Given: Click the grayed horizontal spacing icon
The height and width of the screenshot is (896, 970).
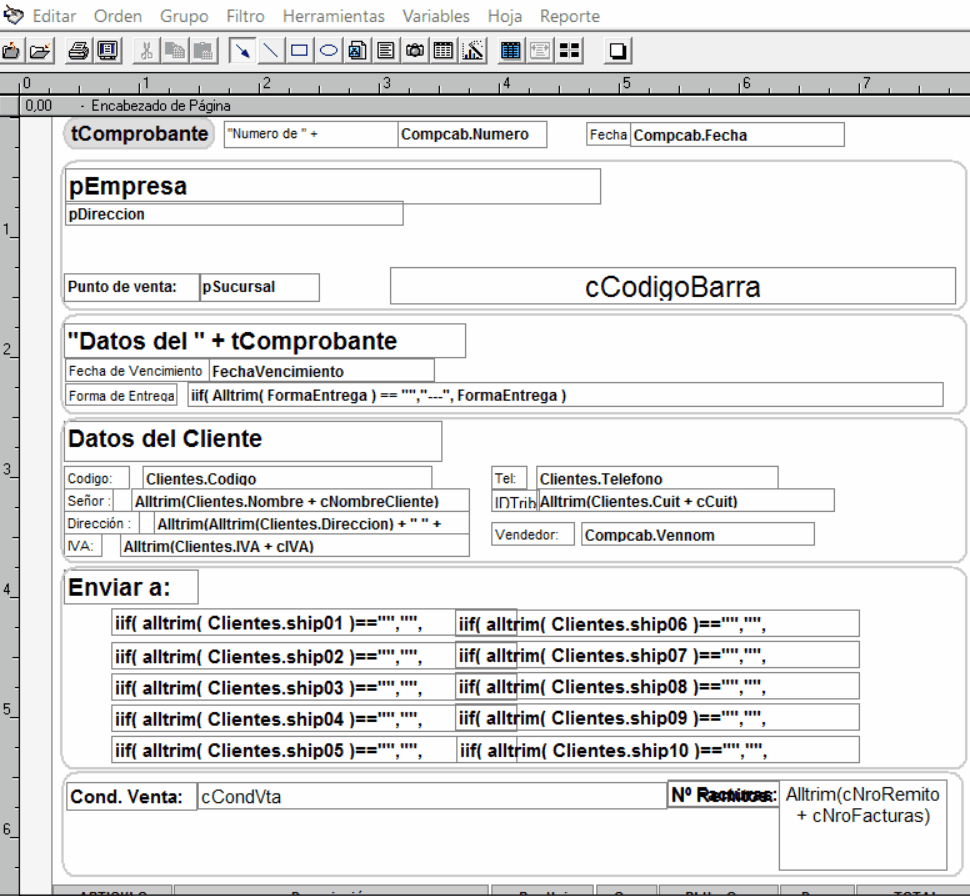Looking at the screenshot, I should [x=540, y=51].
